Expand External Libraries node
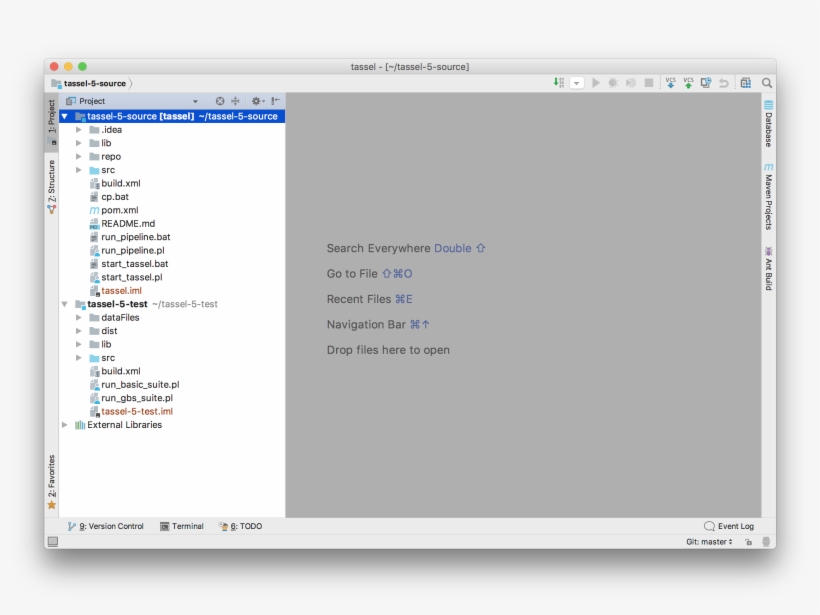 [x=64, y=425]
